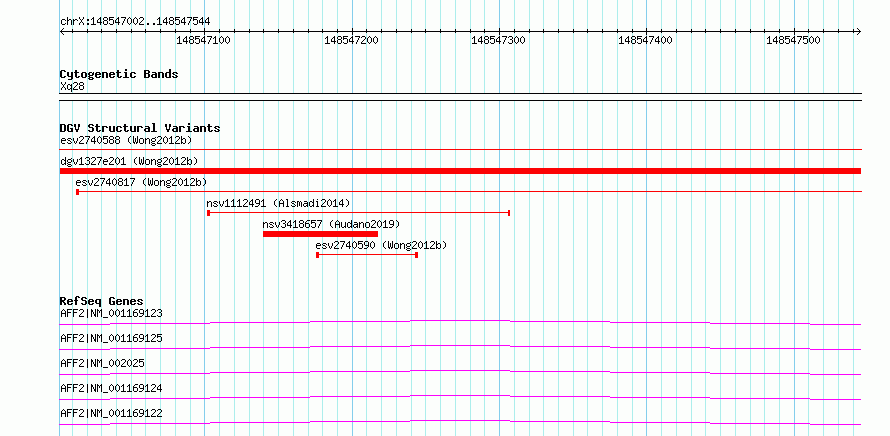Open transcript AFF2|NM_002025 label
The height and width of the screenshot is (436, 890).
[x=102, y=363]
